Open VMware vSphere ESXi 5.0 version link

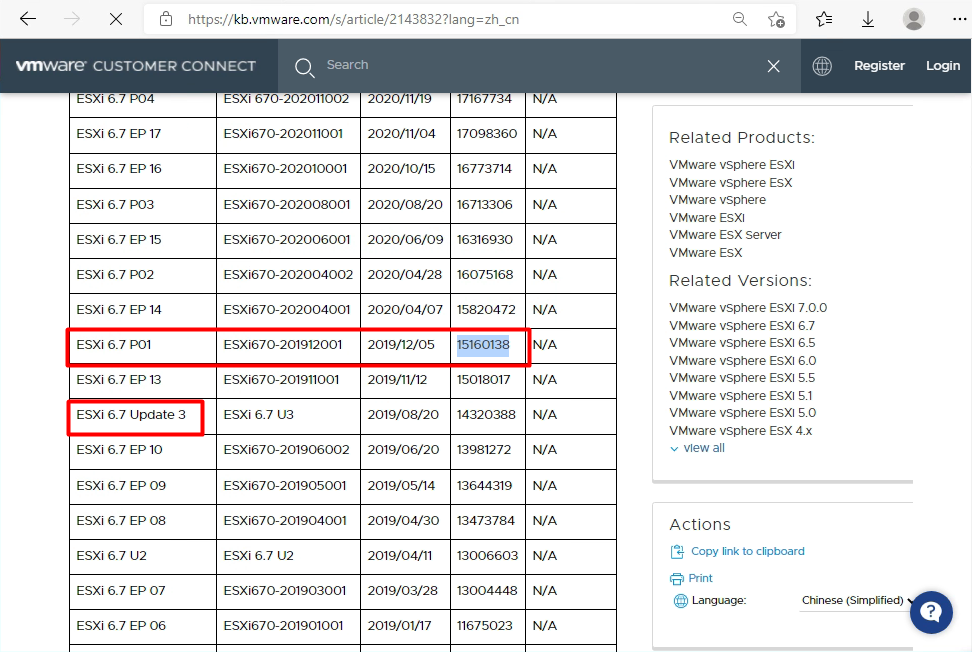click(743, 413)
